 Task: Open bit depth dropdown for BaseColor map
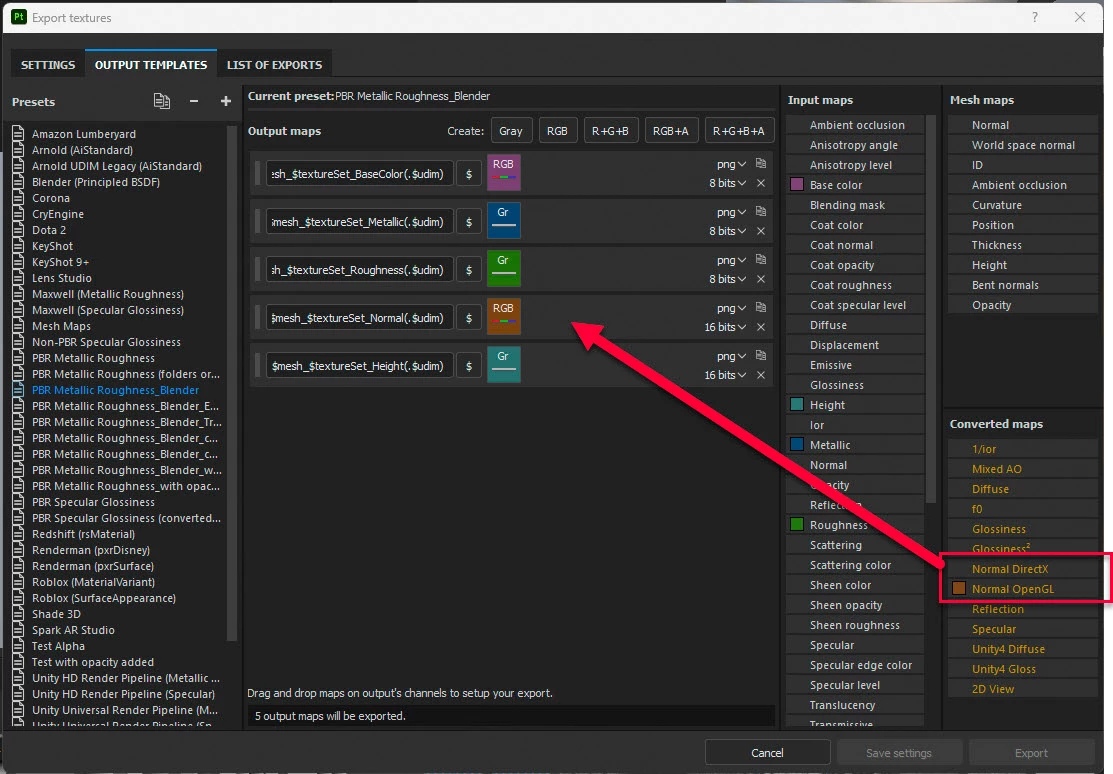pyautogui.click(x=728, y=183)
